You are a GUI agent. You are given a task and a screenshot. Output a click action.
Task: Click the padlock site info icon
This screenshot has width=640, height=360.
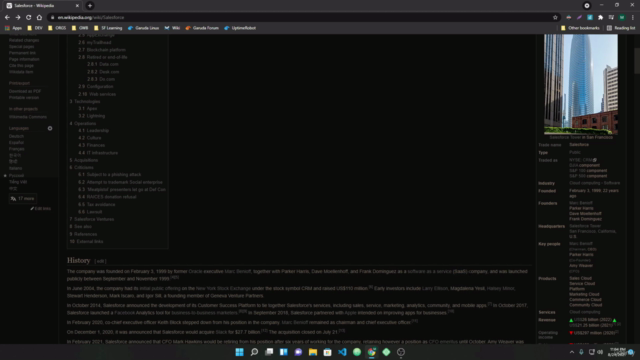[x=53, y=18]
